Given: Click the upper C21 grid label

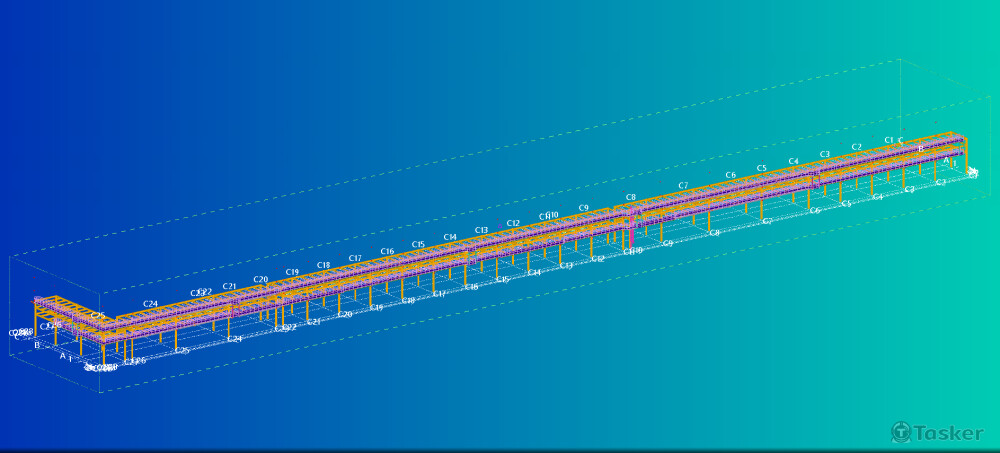Looking at the screenshot, I should 229,287.
